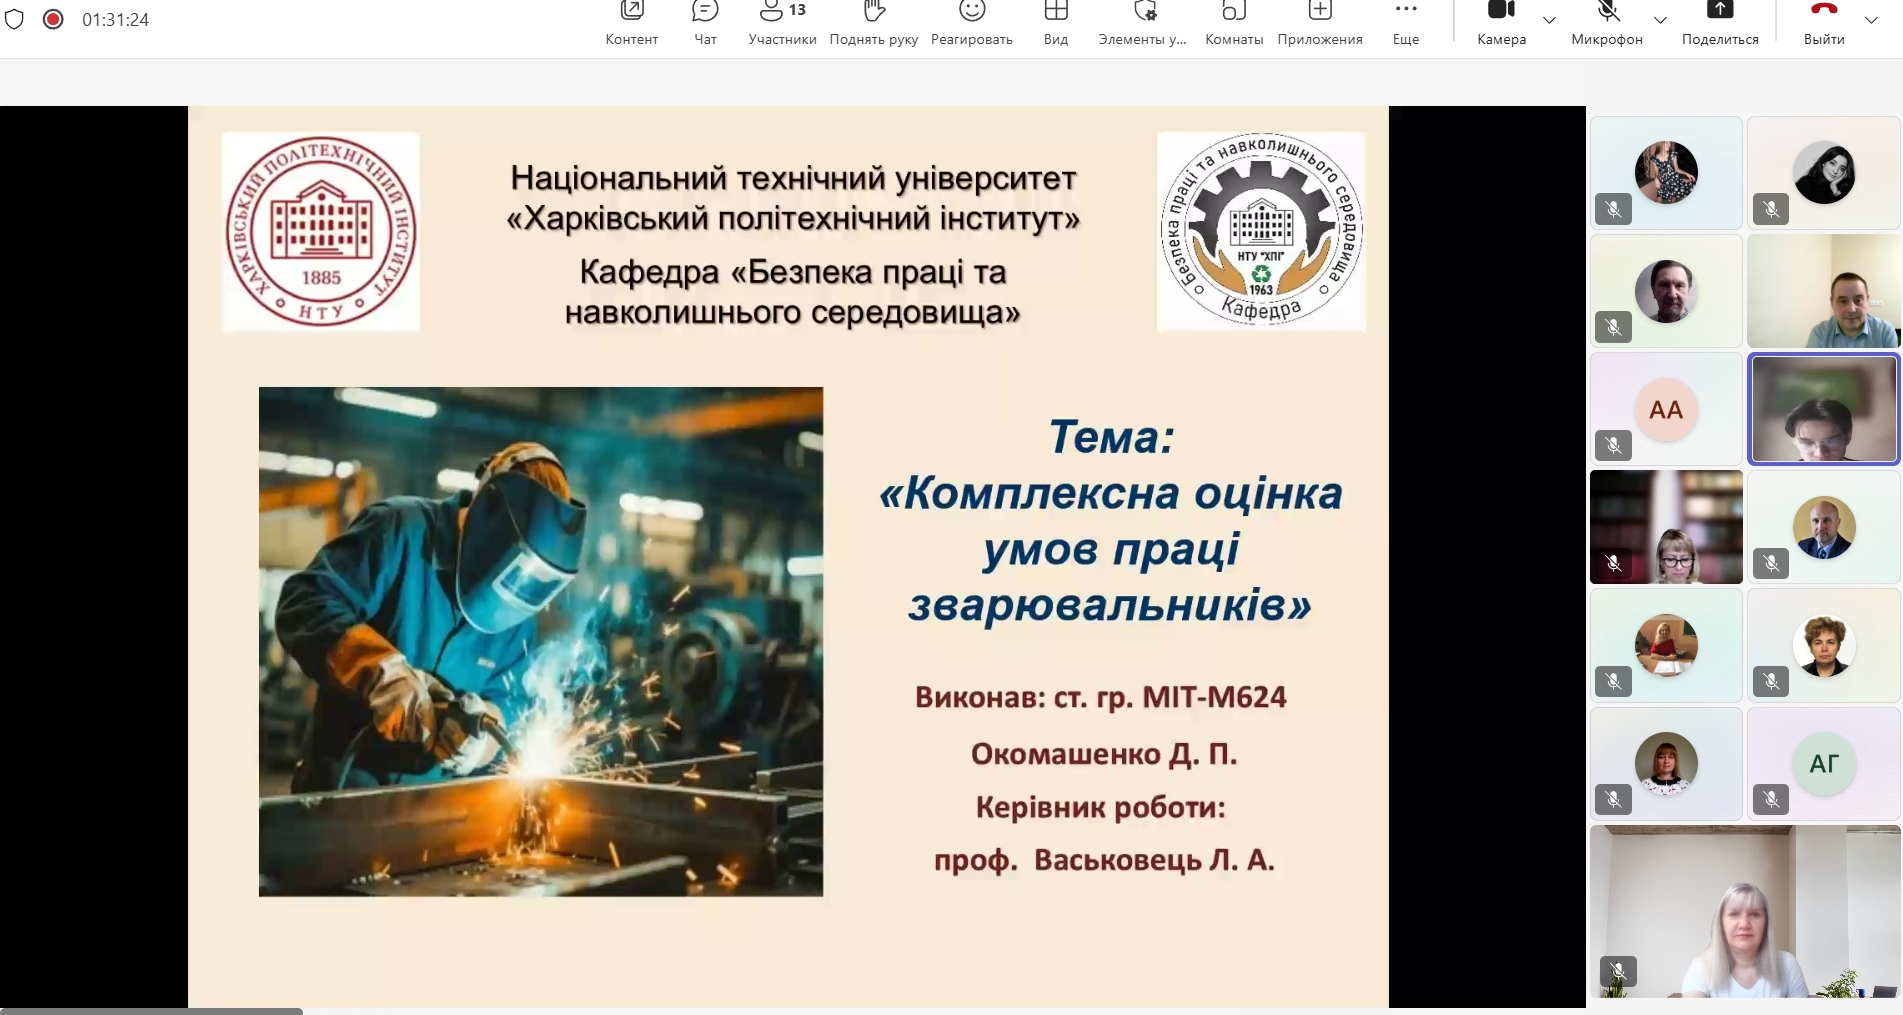Open the Еще more actions menu
This screenshot has width=1903, height=1015.
pyautogui.click(x=1406, y=24)
